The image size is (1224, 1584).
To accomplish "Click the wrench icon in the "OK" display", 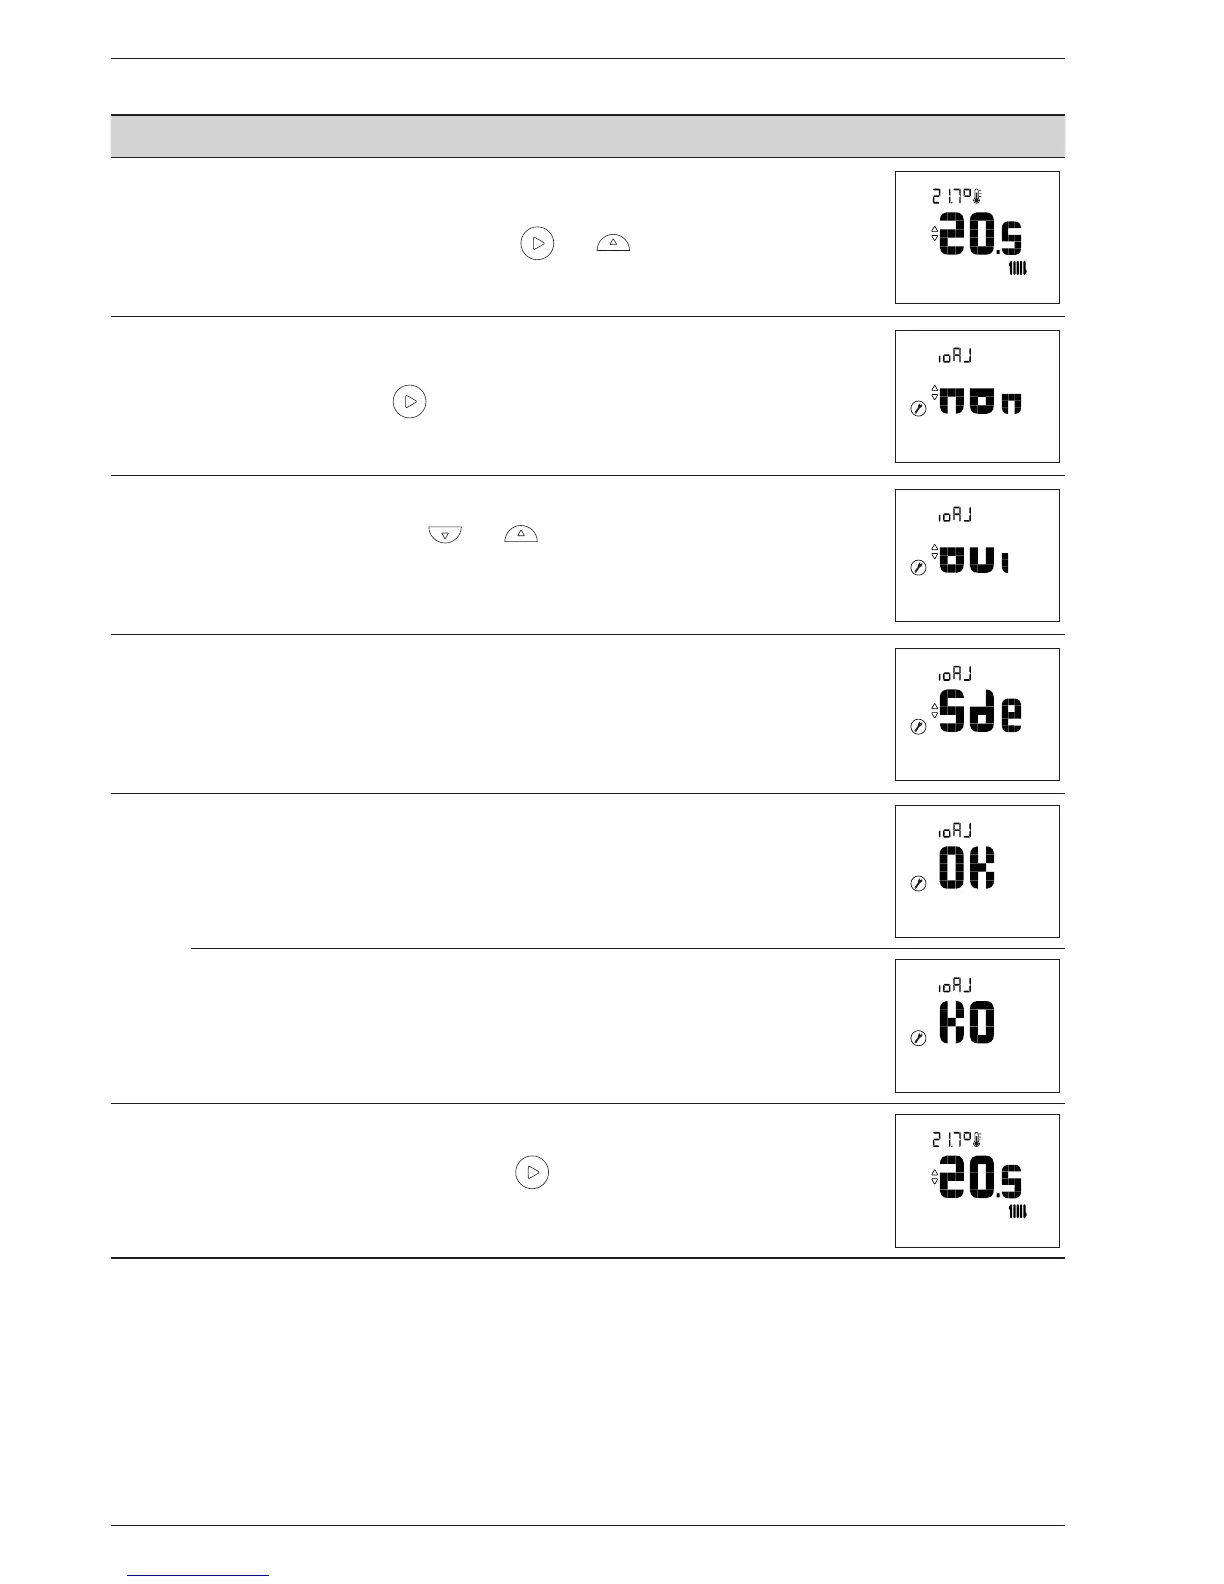I will tap(918, 883).
